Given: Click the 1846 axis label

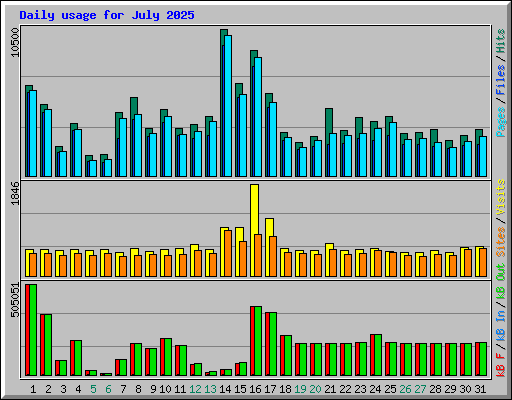Looking at the screenshot, I should [15, 193].
